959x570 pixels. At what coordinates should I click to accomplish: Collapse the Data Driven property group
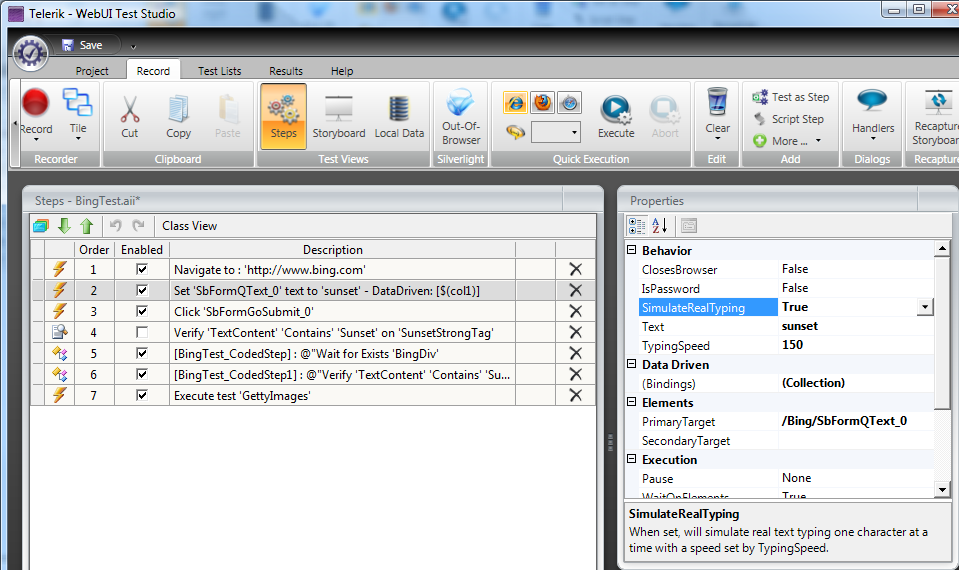(632, 363)
